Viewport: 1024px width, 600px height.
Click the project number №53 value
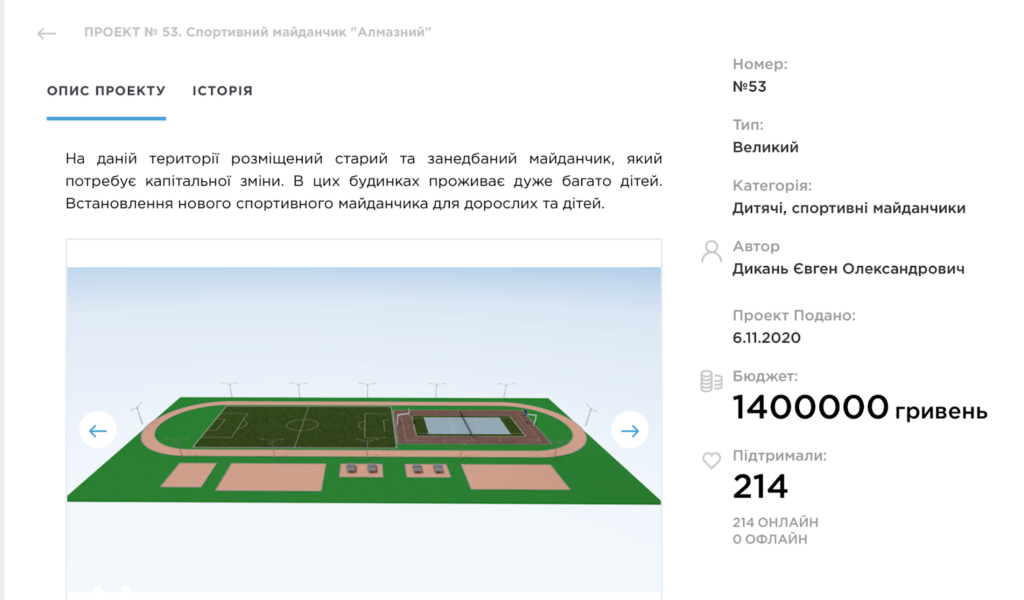(749, 87)
